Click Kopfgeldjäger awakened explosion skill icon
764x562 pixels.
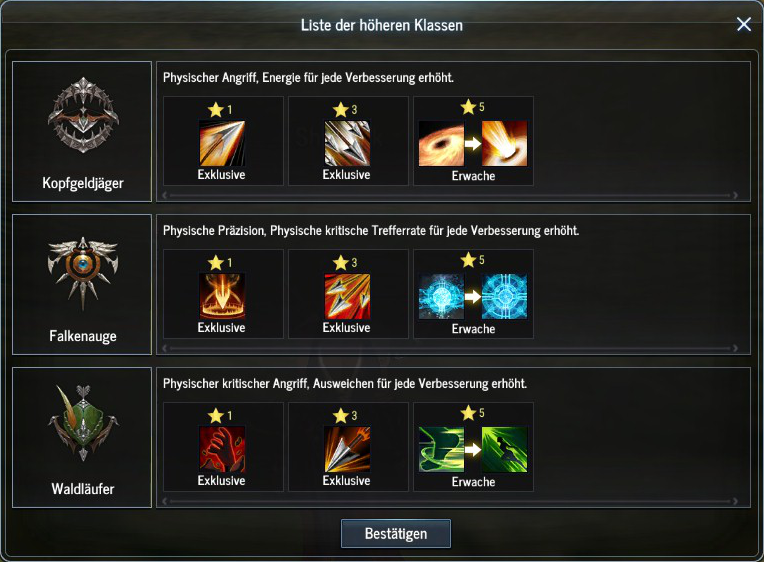coord(504,144)
